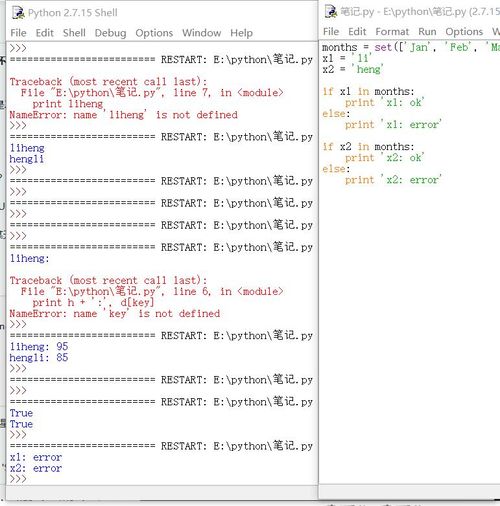The width and height of the screenshot is (500, 506).
Task: Click the 'x2: error' output line
Action: [36, 468]
